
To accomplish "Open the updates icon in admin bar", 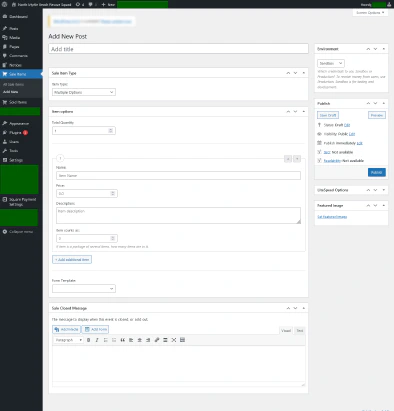I will pos(78,4).
